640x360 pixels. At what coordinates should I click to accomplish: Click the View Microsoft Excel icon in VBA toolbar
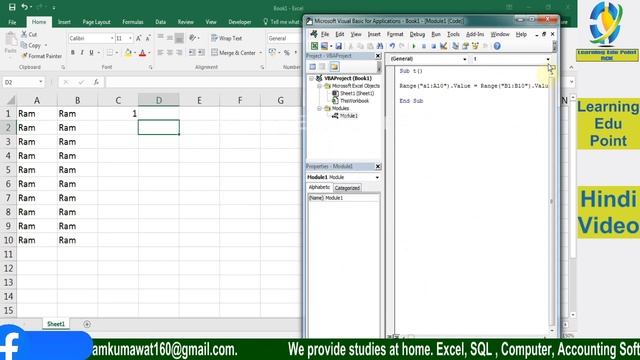(314, 46)
